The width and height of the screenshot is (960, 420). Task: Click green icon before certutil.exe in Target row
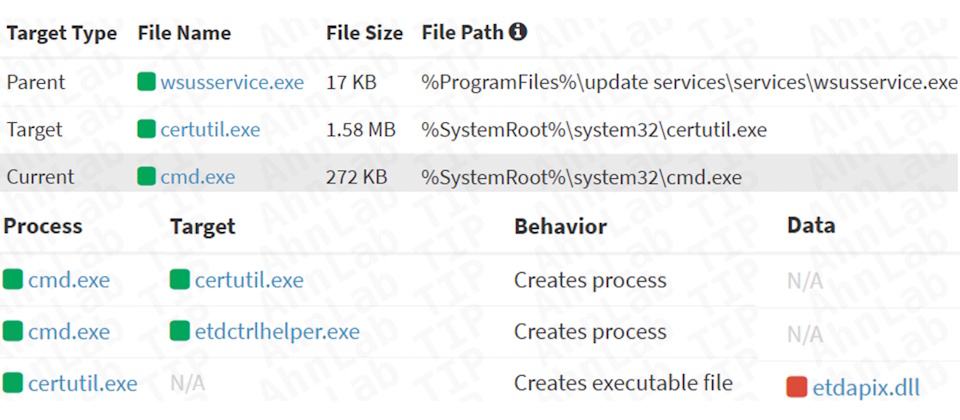click(x=147, y=129)
